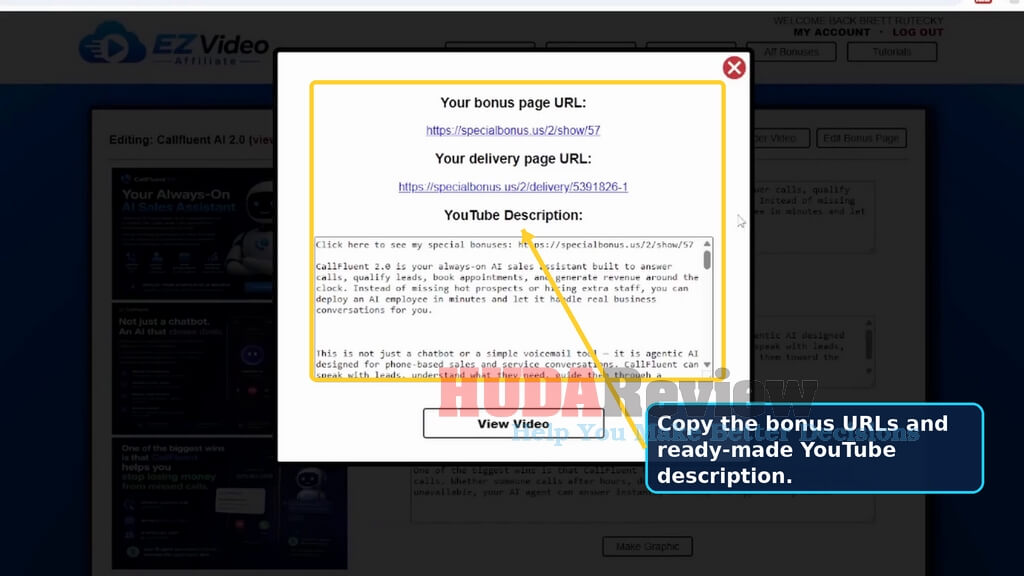Click the Make Graphic button

pos(647,546)
